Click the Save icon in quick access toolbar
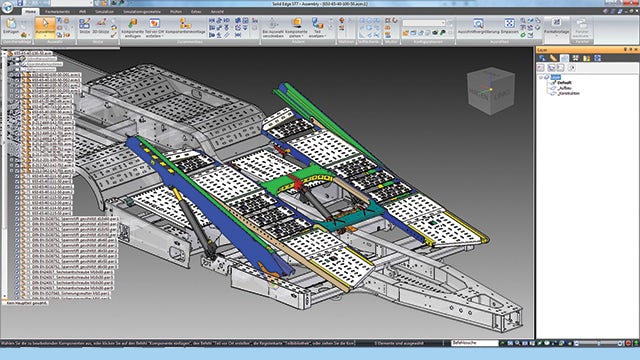 (x=20, y=3)
